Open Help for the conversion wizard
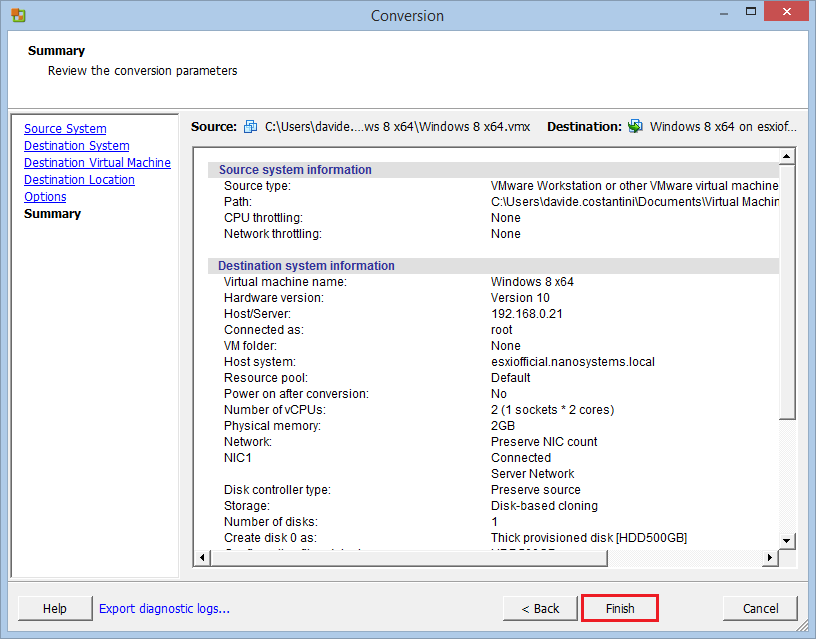The height and width of the screenshot is (639, 816). coord(55,608)
